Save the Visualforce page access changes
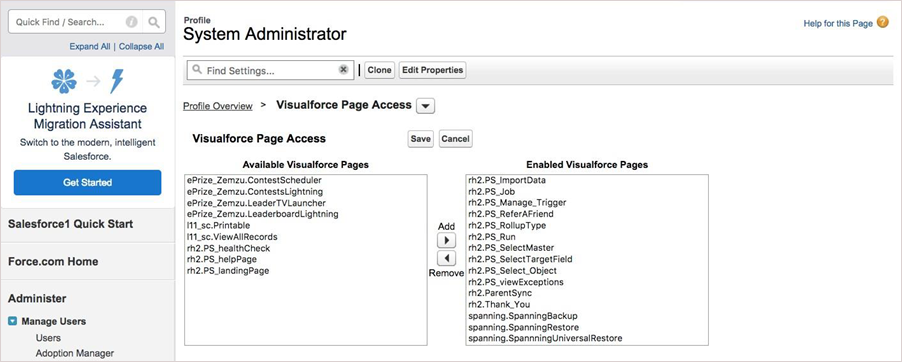902x362 pixels. coord(421,139)
